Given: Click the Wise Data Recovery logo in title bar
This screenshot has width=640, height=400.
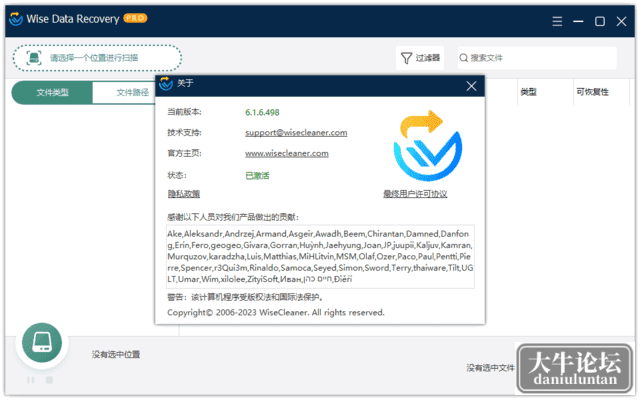Looking at the screenshot, I should (16, 19).
